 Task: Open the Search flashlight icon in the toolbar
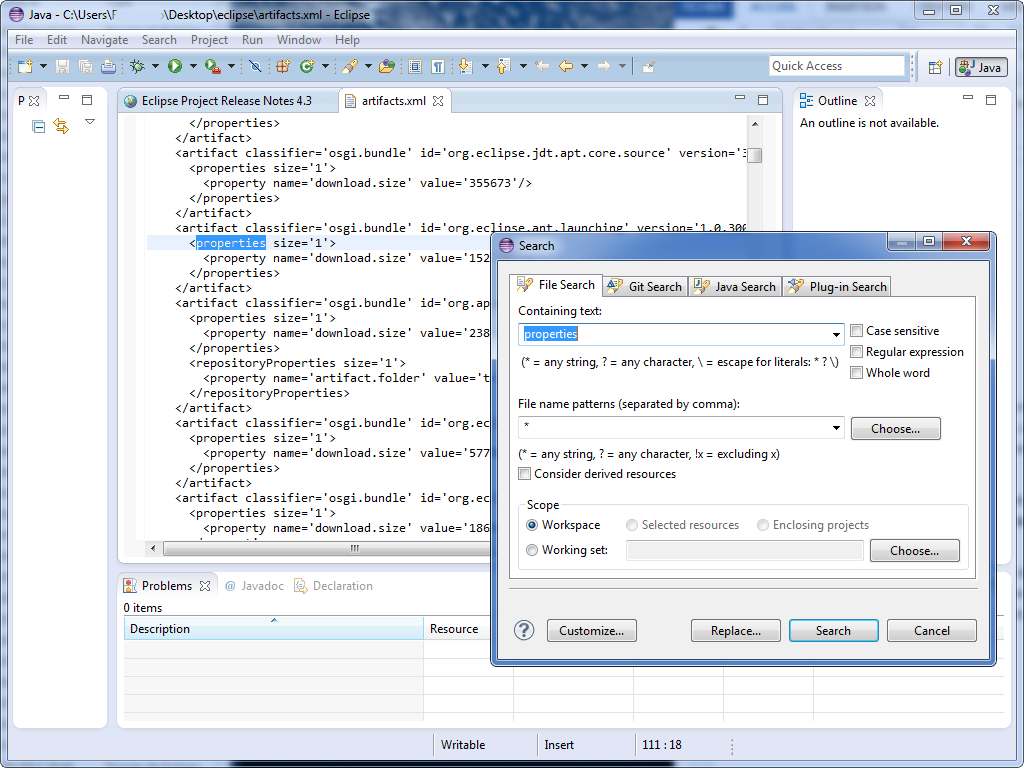pyautogui.click(x=351, y=66)
